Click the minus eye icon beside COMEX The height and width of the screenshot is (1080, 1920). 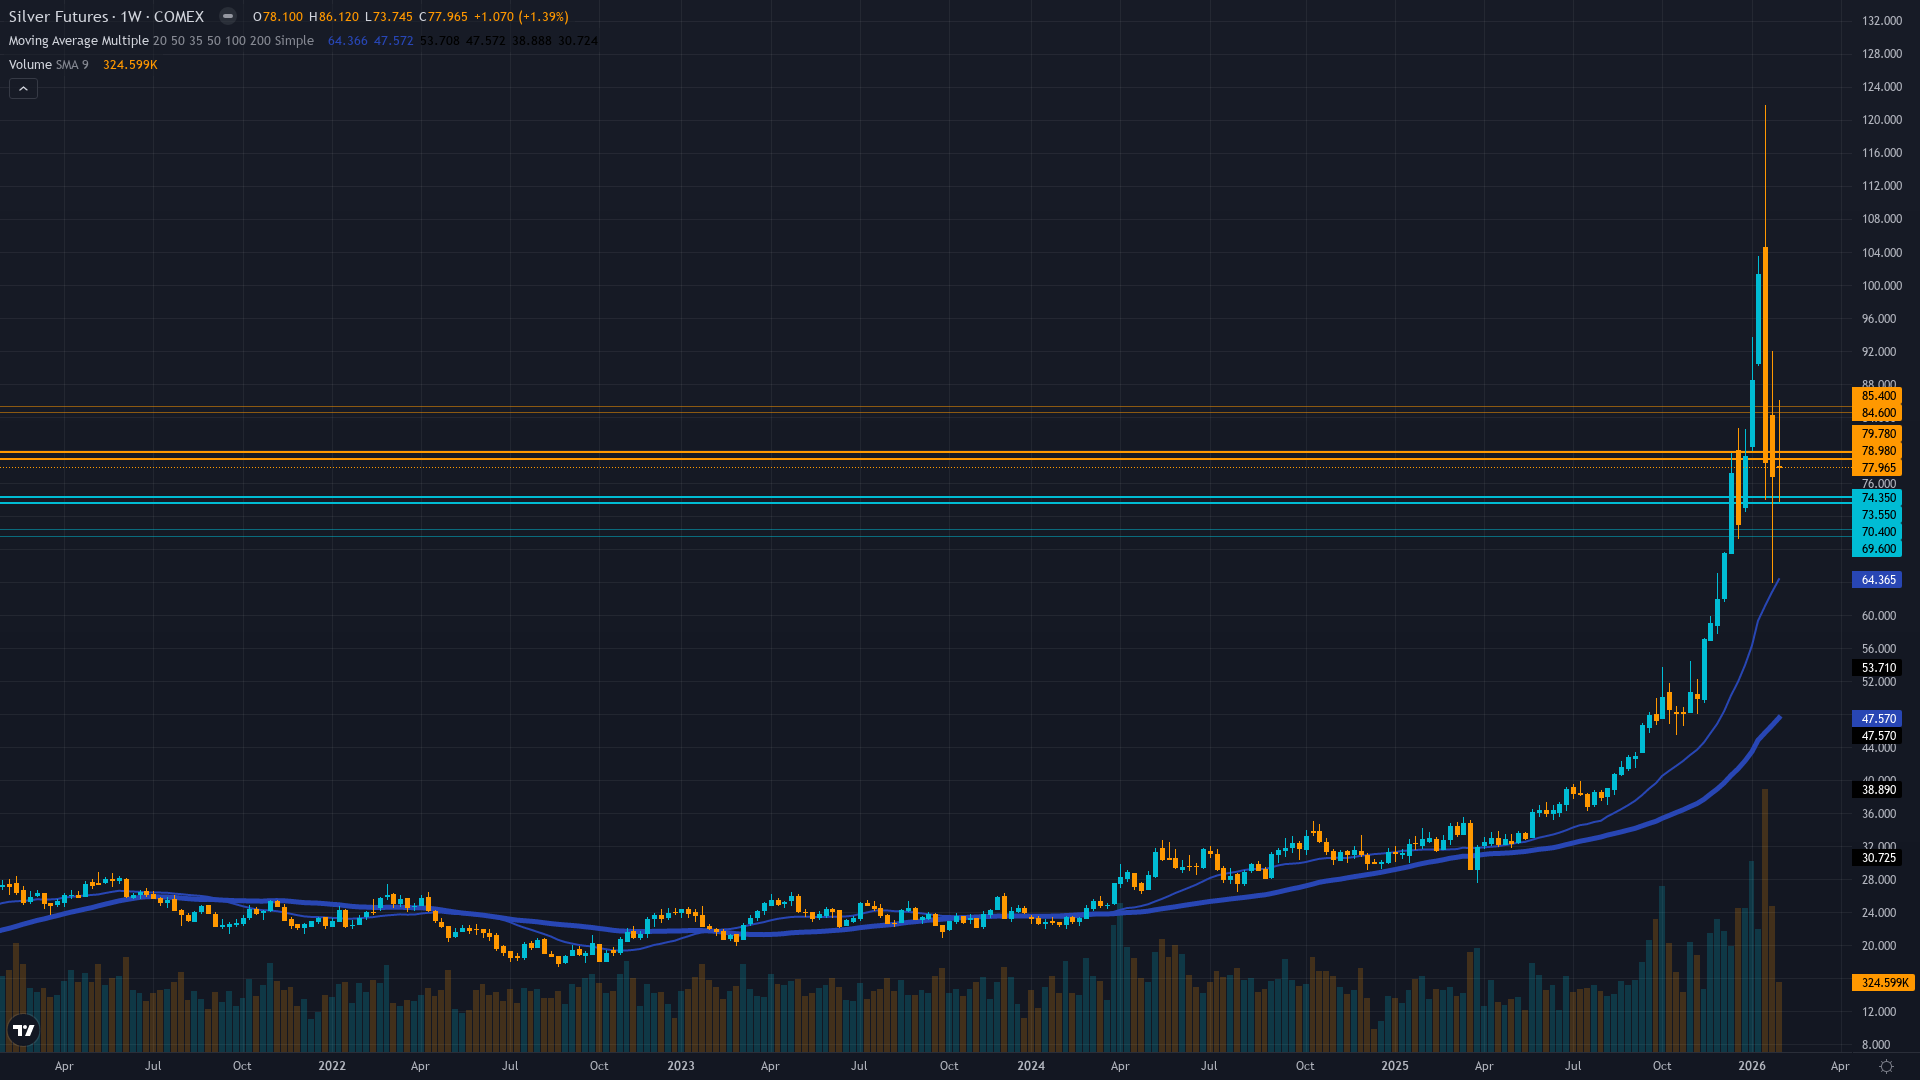point(228,16)
